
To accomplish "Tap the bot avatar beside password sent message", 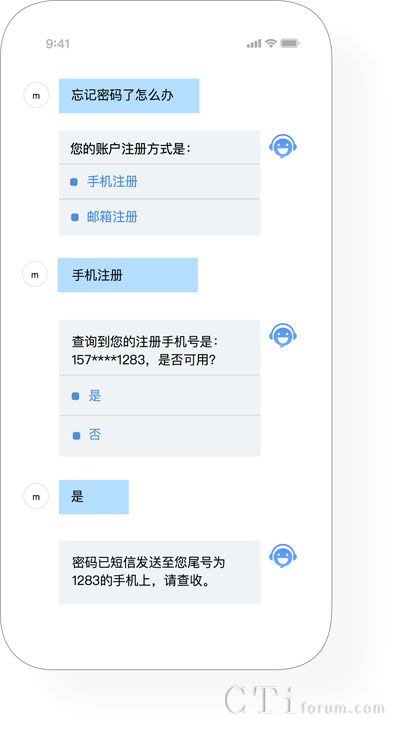I will coord(283,556).
